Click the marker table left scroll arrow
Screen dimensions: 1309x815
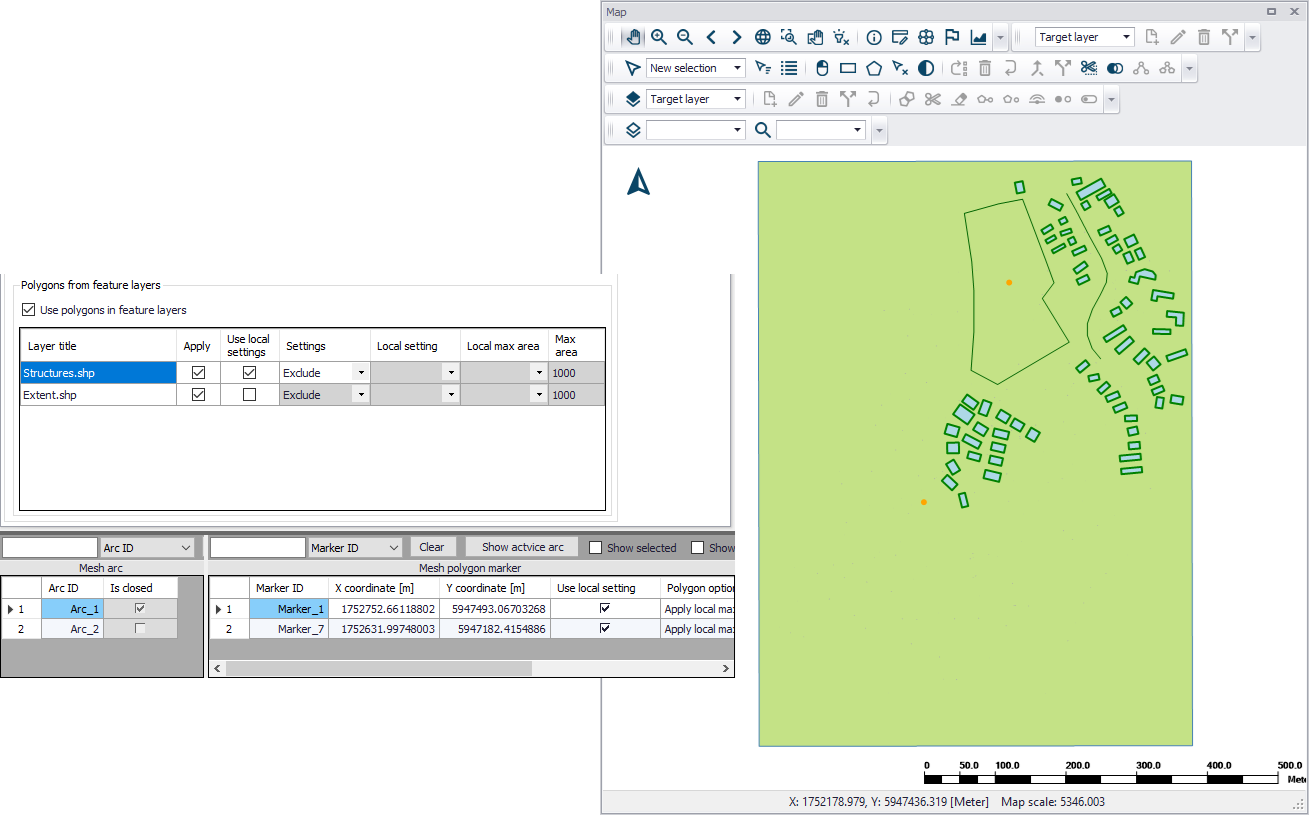tap(217, 668)
